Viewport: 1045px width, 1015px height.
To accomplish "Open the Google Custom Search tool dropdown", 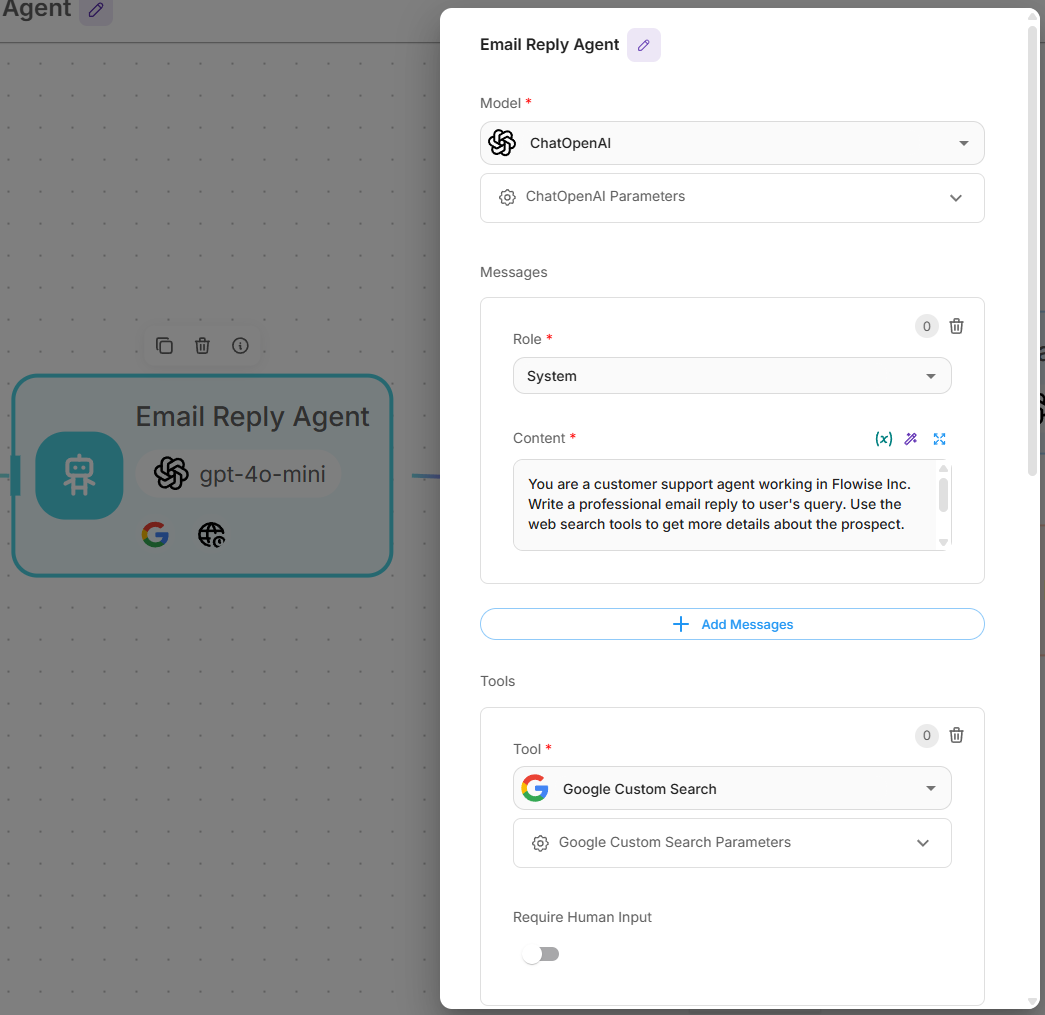I will (732, 789).
